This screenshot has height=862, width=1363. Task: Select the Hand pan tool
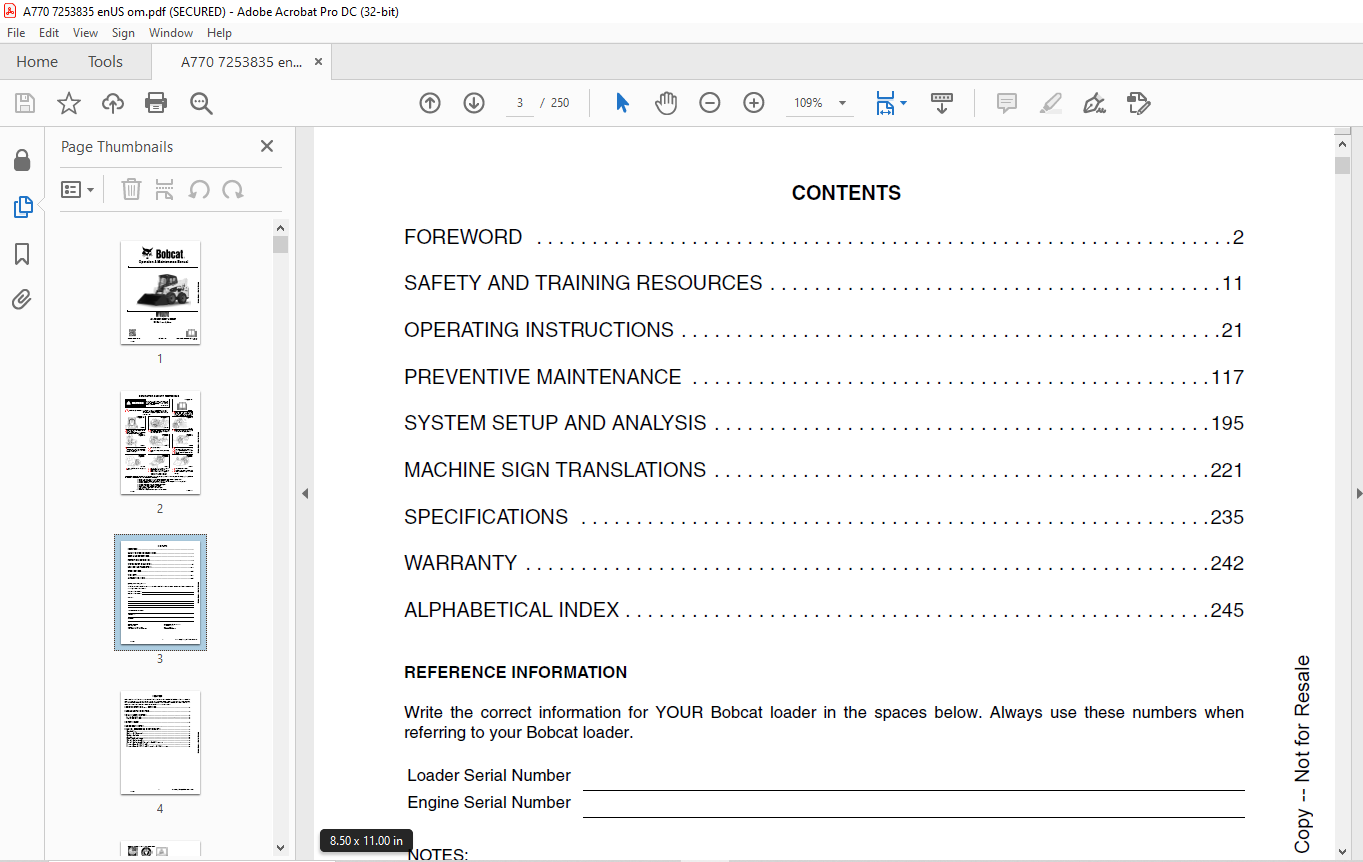(x=666, y=103)
